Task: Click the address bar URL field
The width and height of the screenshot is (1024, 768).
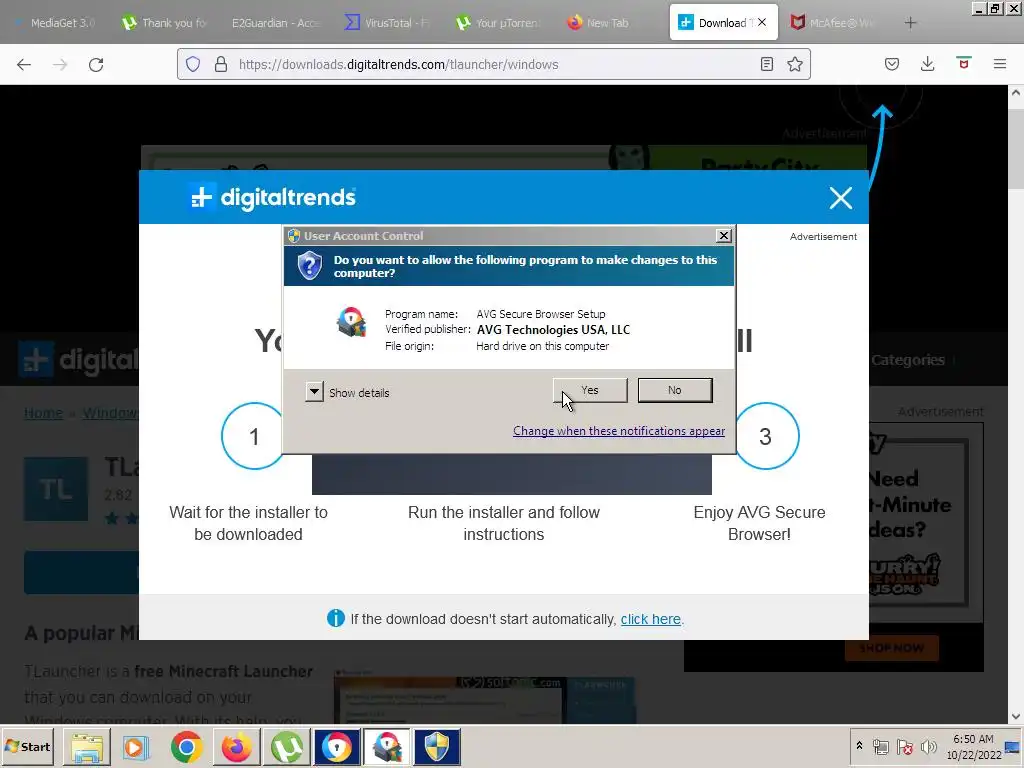Action: [x=493, y=64]
